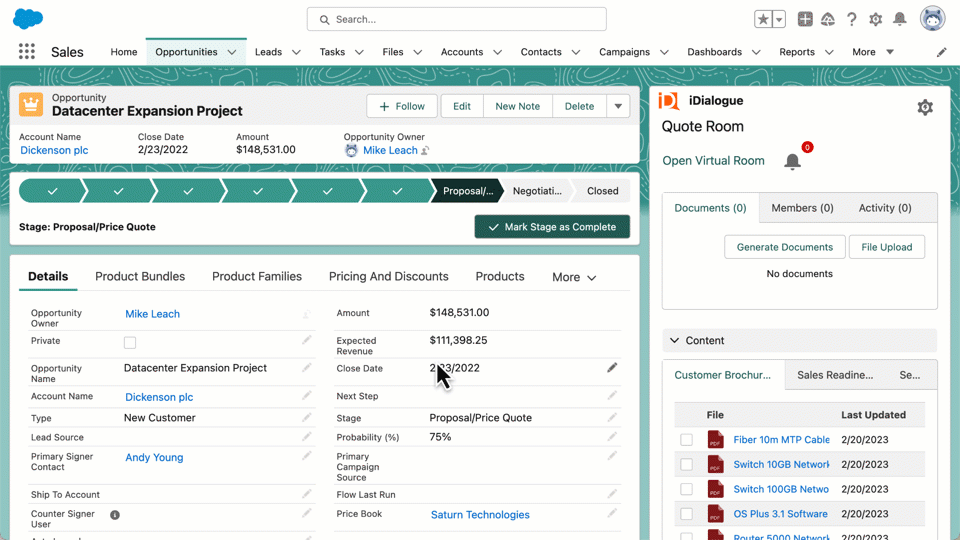Viewport: 960px width, 540px height.
Task: Select the Switch 10GB Network checkbox
Action: click(686, 464)
